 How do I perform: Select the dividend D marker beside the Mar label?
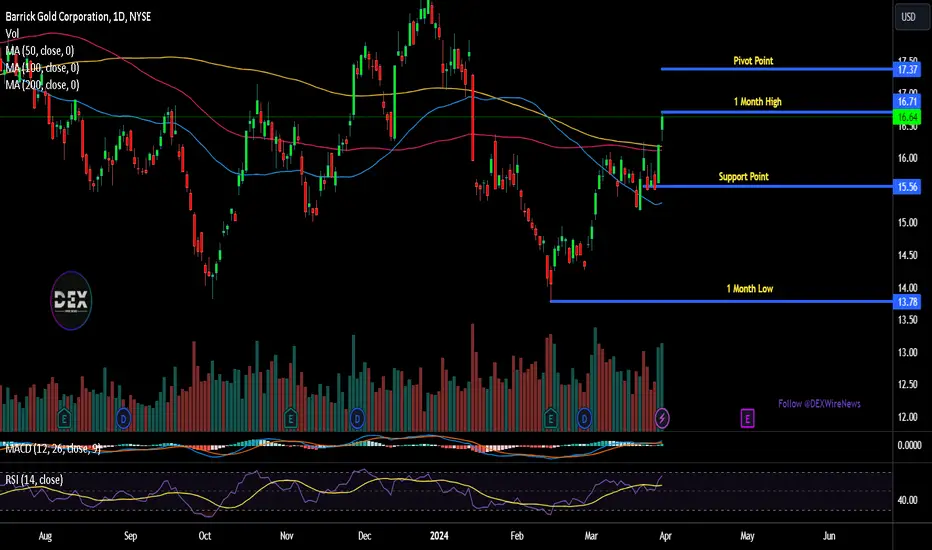point(584,419)
